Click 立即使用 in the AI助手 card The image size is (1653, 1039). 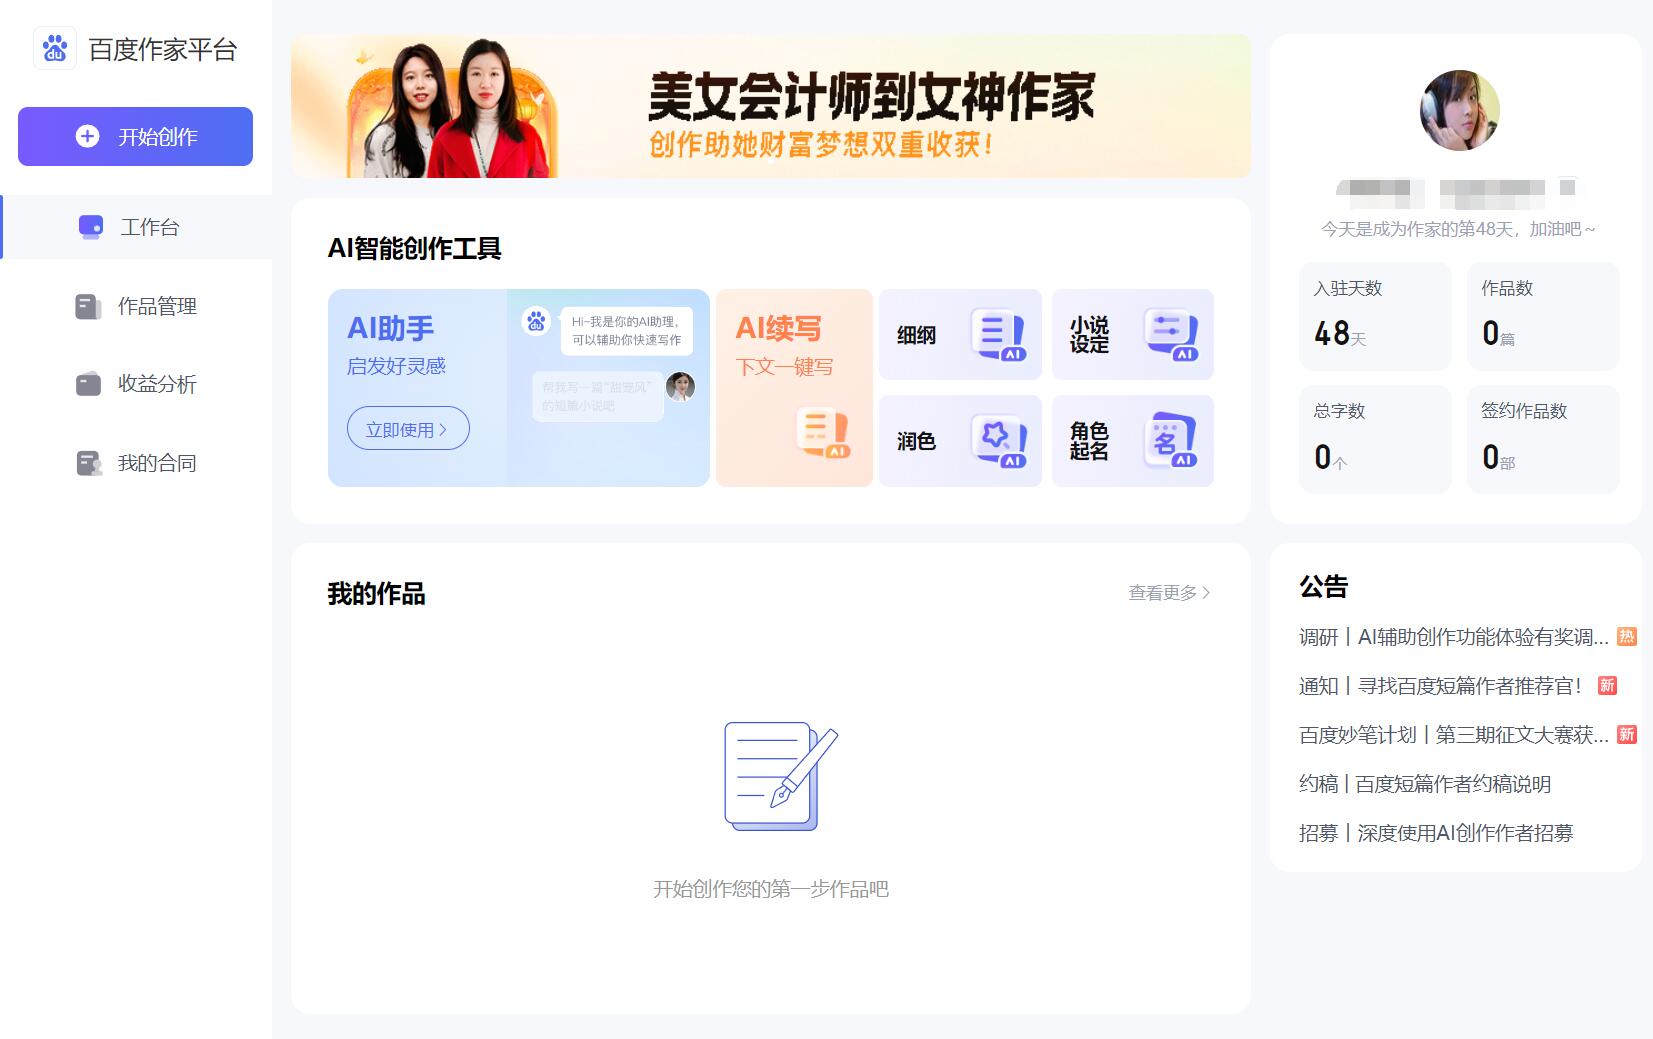click(x=408, y=428)
